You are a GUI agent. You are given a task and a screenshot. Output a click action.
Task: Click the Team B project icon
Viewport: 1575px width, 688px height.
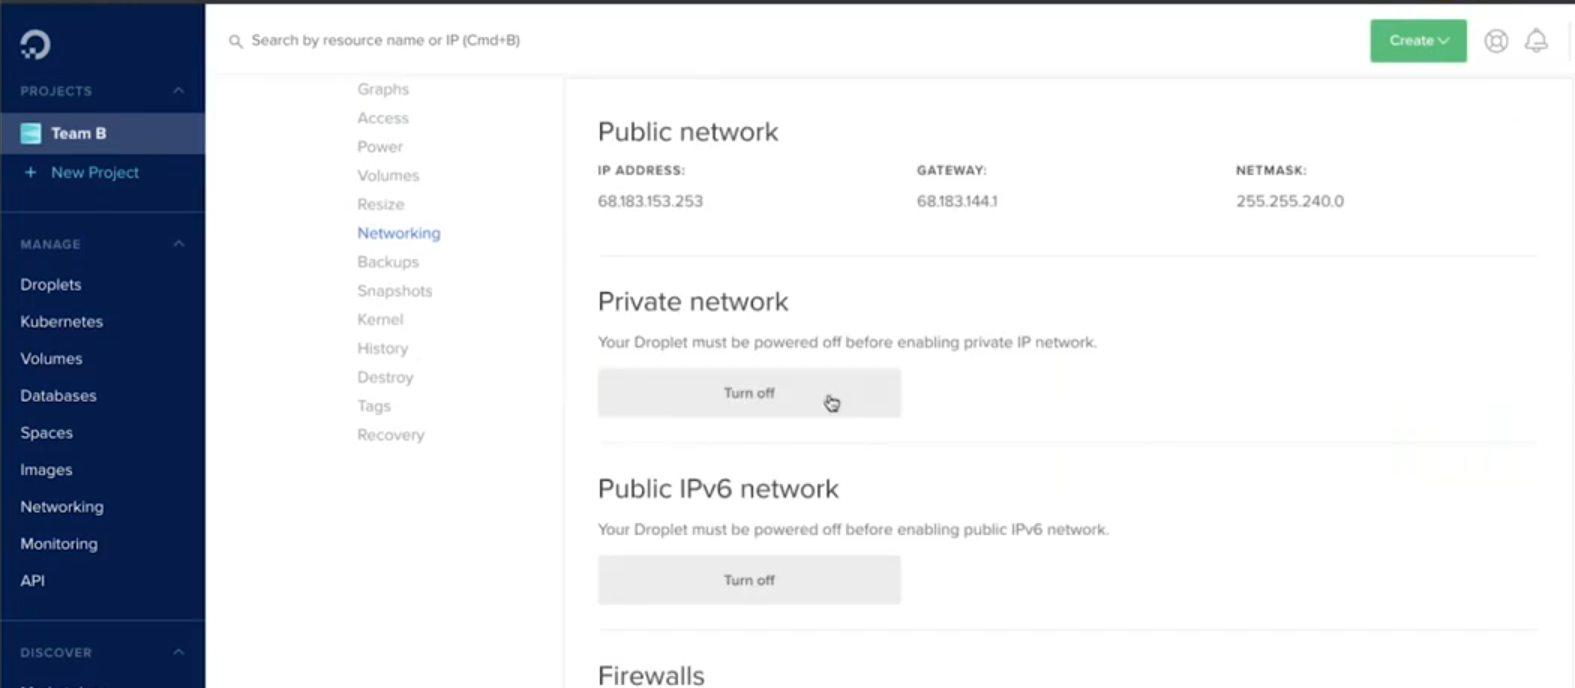(x=31, y=133)
